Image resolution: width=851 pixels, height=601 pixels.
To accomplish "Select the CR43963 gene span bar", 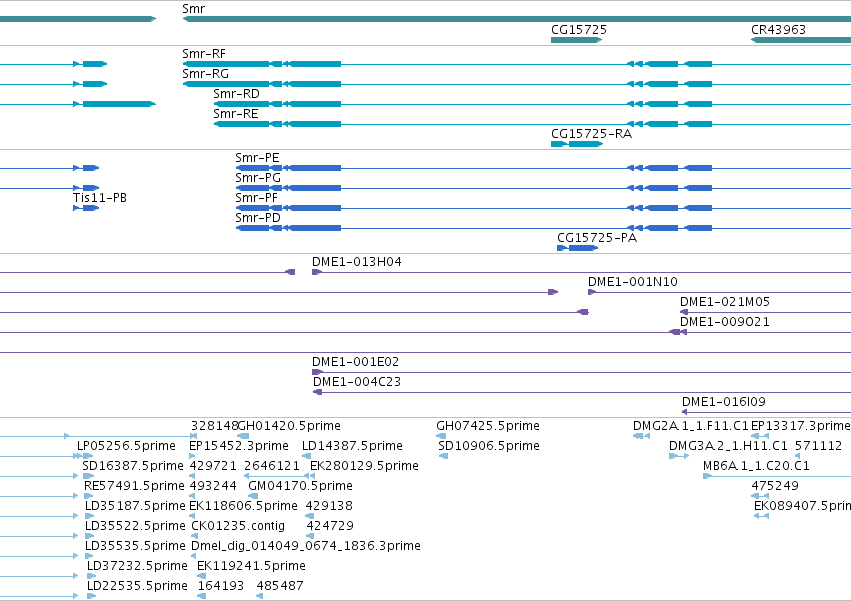I will click(801, 40).
